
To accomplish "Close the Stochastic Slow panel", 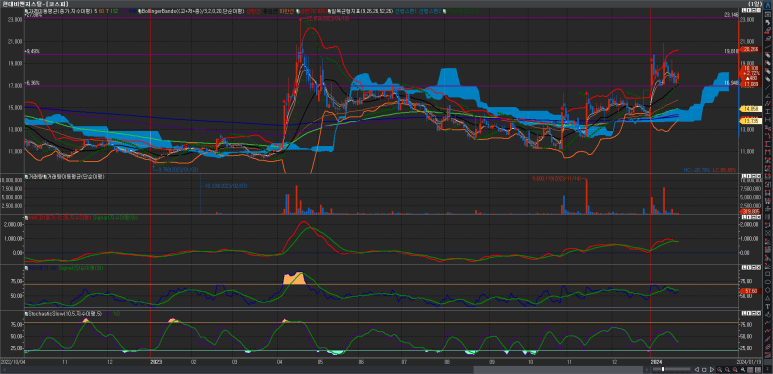I will 759,313.
